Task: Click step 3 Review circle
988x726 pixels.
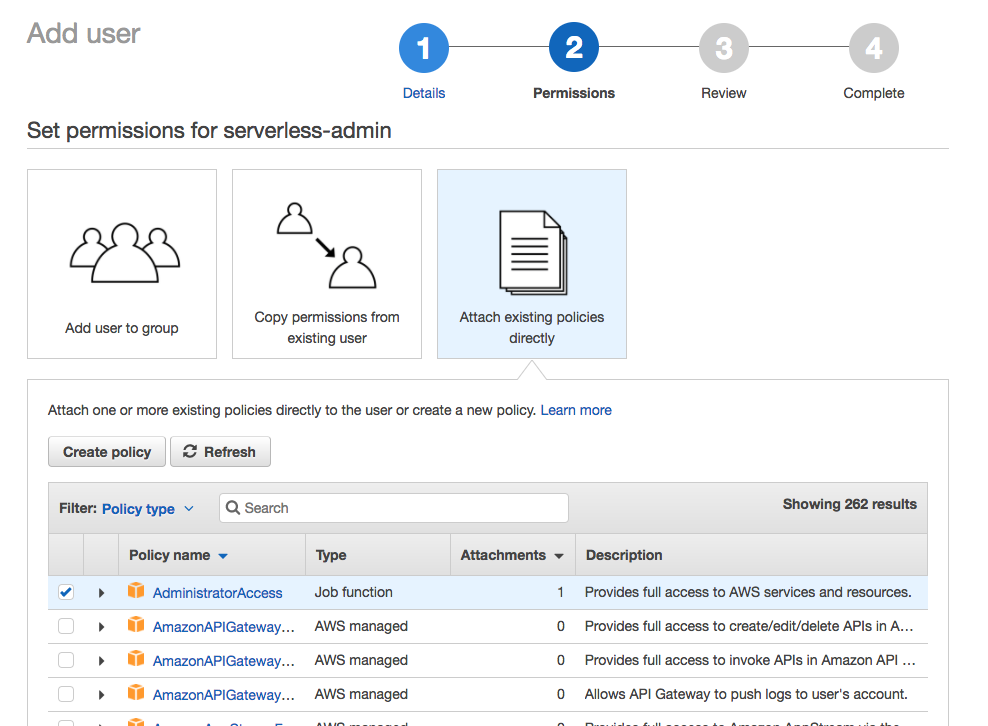Action: point(723,49)
